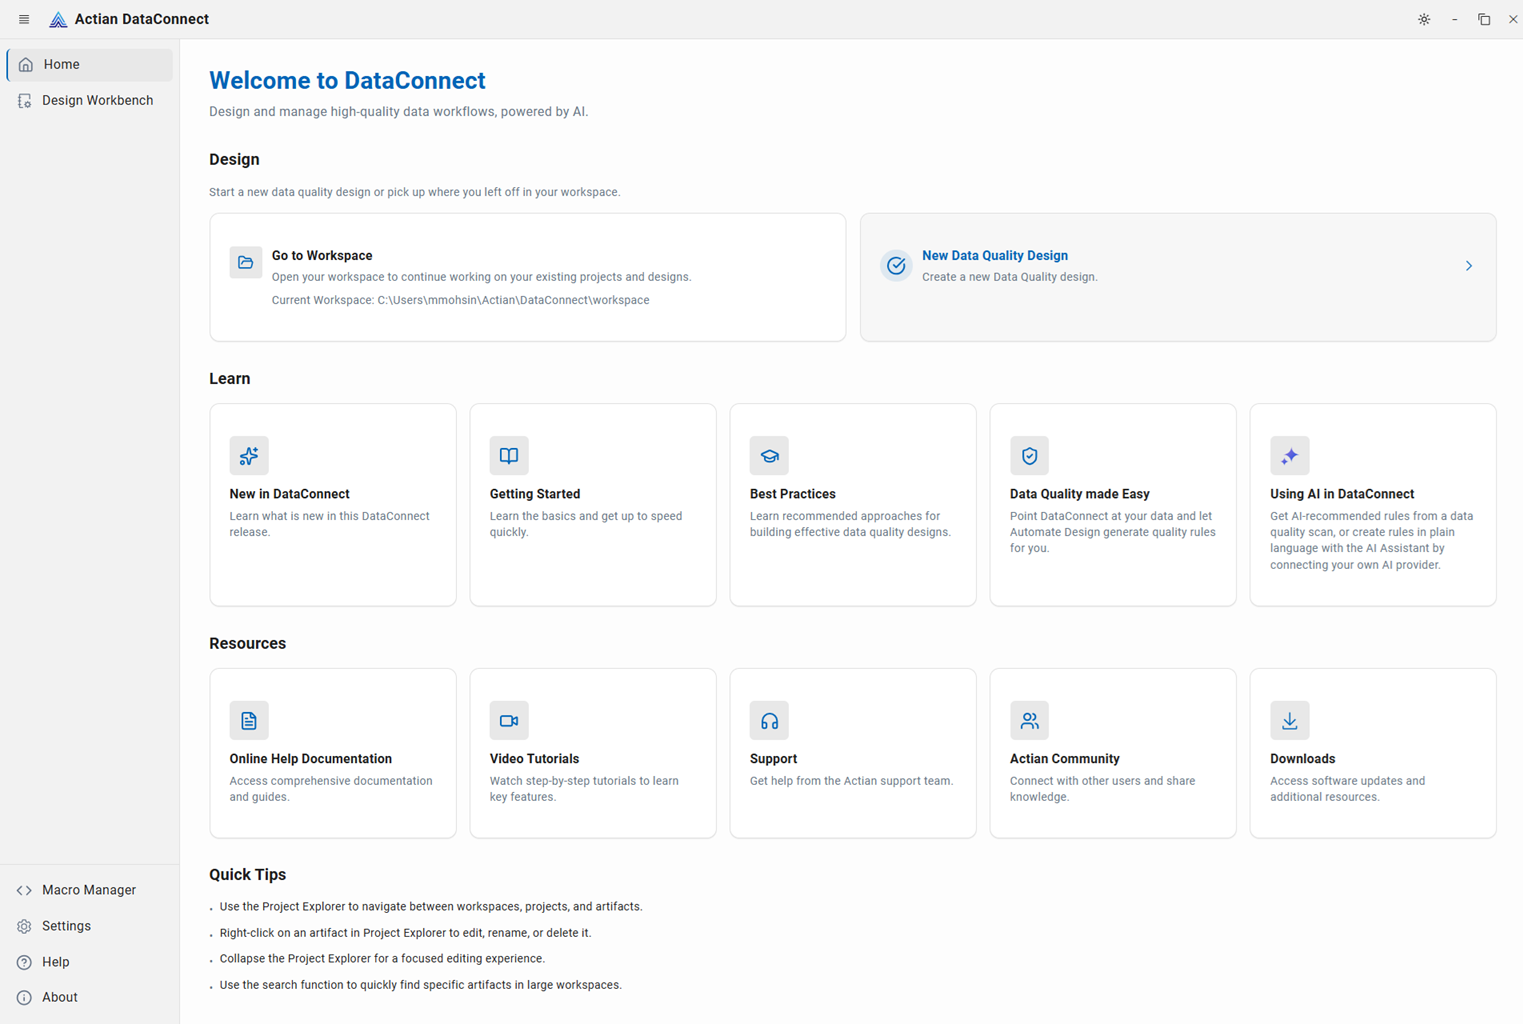
Task: Click the 'Use the search function' tip
Action: [421, 985]
